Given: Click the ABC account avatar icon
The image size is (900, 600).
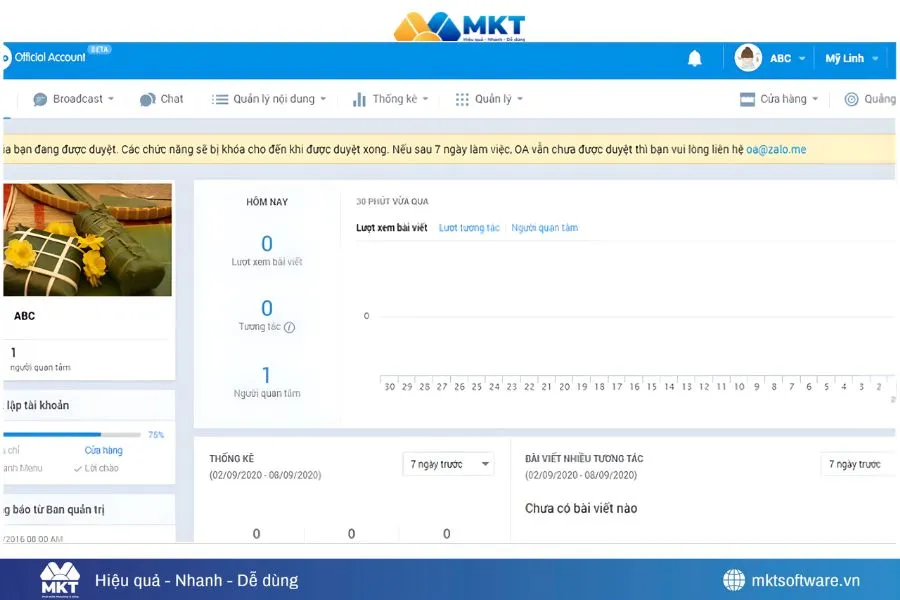Looking at the screenshot, I should point(748,58).
